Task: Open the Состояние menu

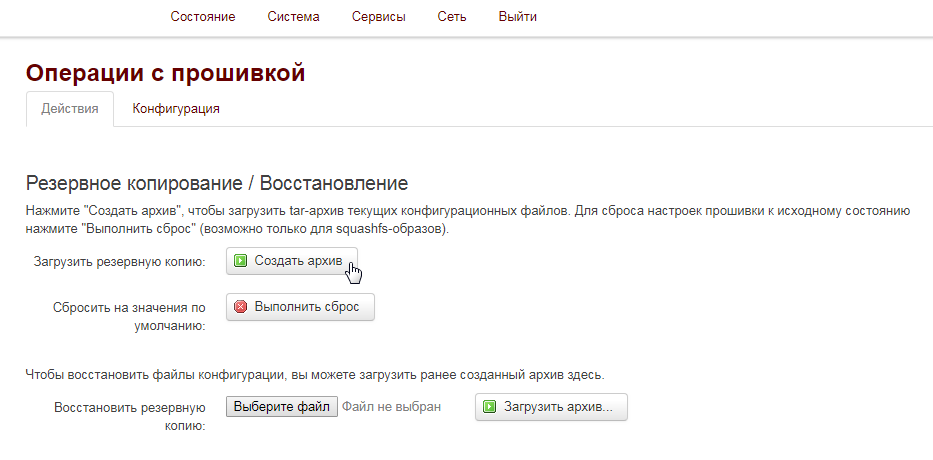Action: [x=203, y=17]
